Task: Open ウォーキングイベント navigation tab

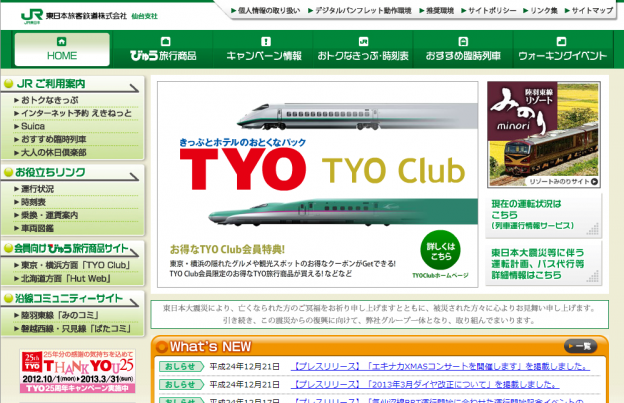Action: coord(563,49)
